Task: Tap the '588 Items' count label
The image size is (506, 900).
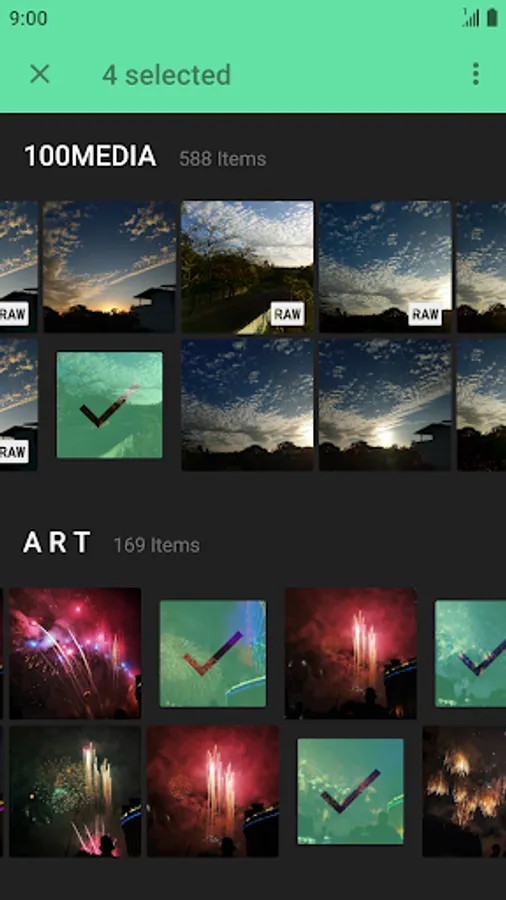Action: tap(223, 159)
